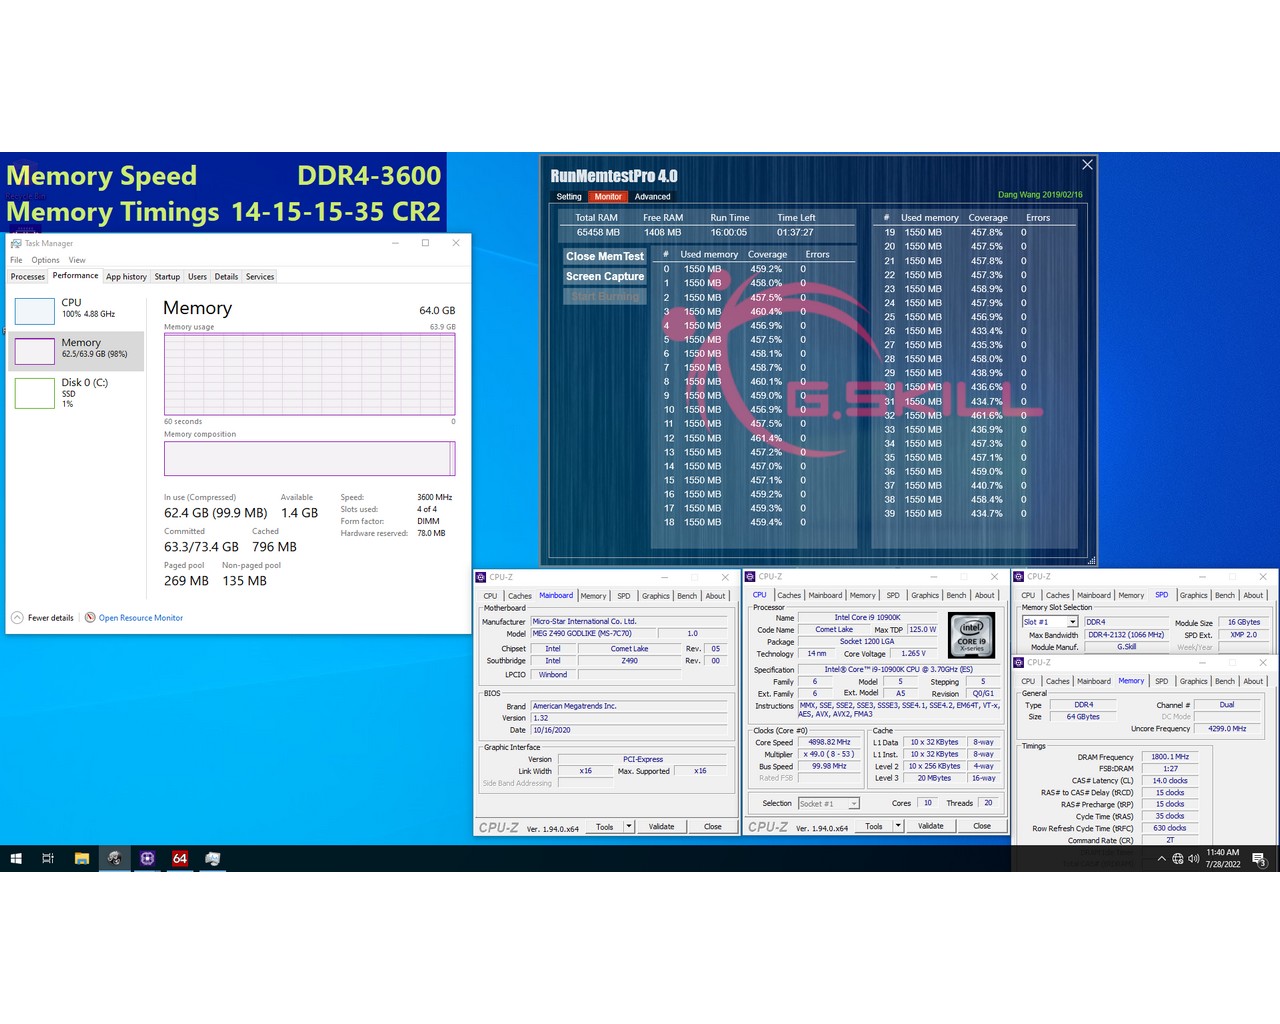Collapse Task Manager with Fewer details
The image size is (1280, 1024).
(43, 618)
